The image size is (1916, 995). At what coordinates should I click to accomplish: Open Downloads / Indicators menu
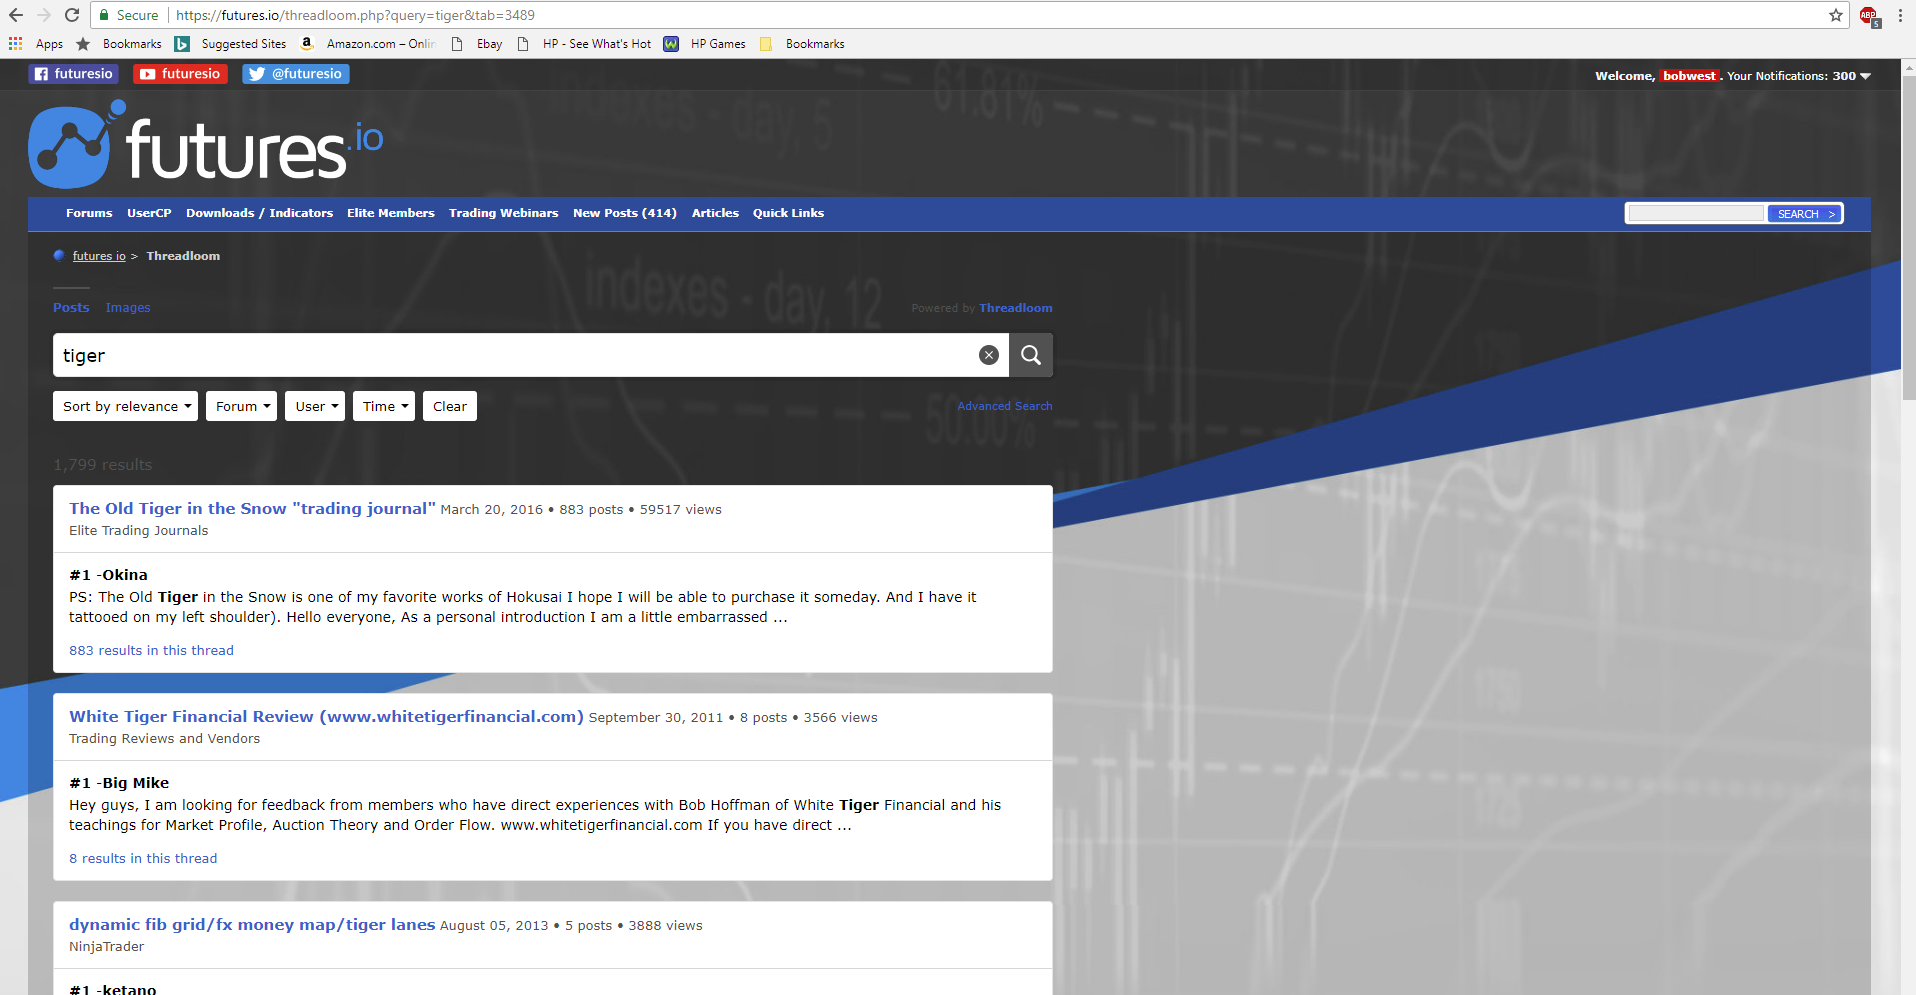point(259,213)
